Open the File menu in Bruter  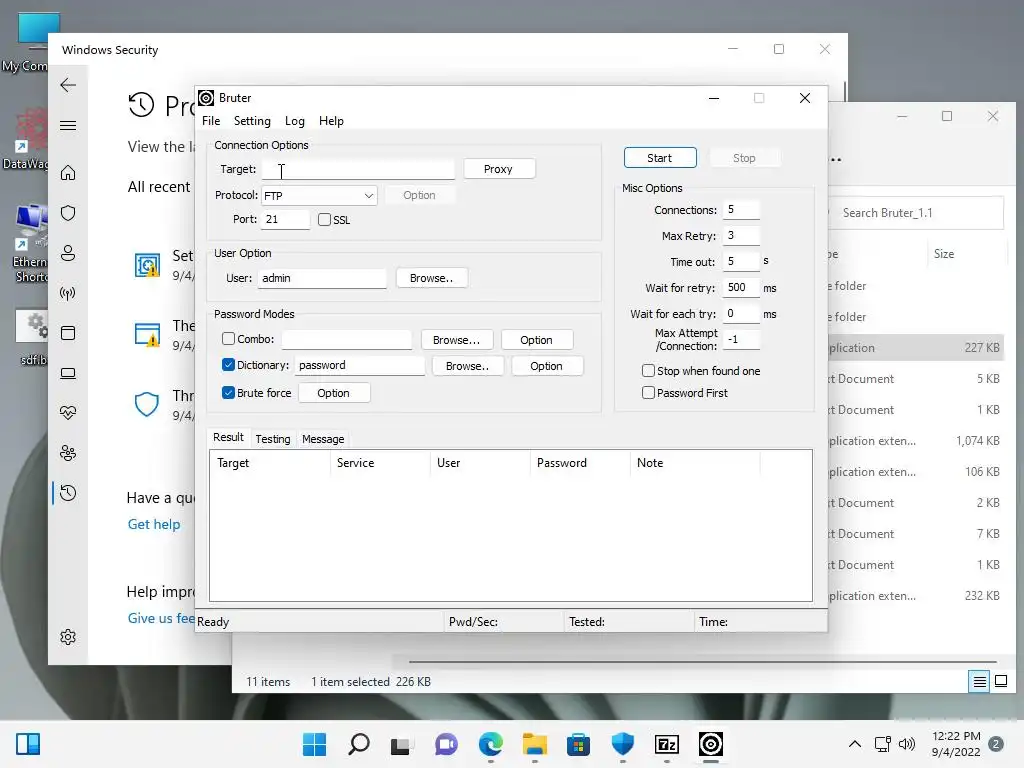tap(211, 121)
